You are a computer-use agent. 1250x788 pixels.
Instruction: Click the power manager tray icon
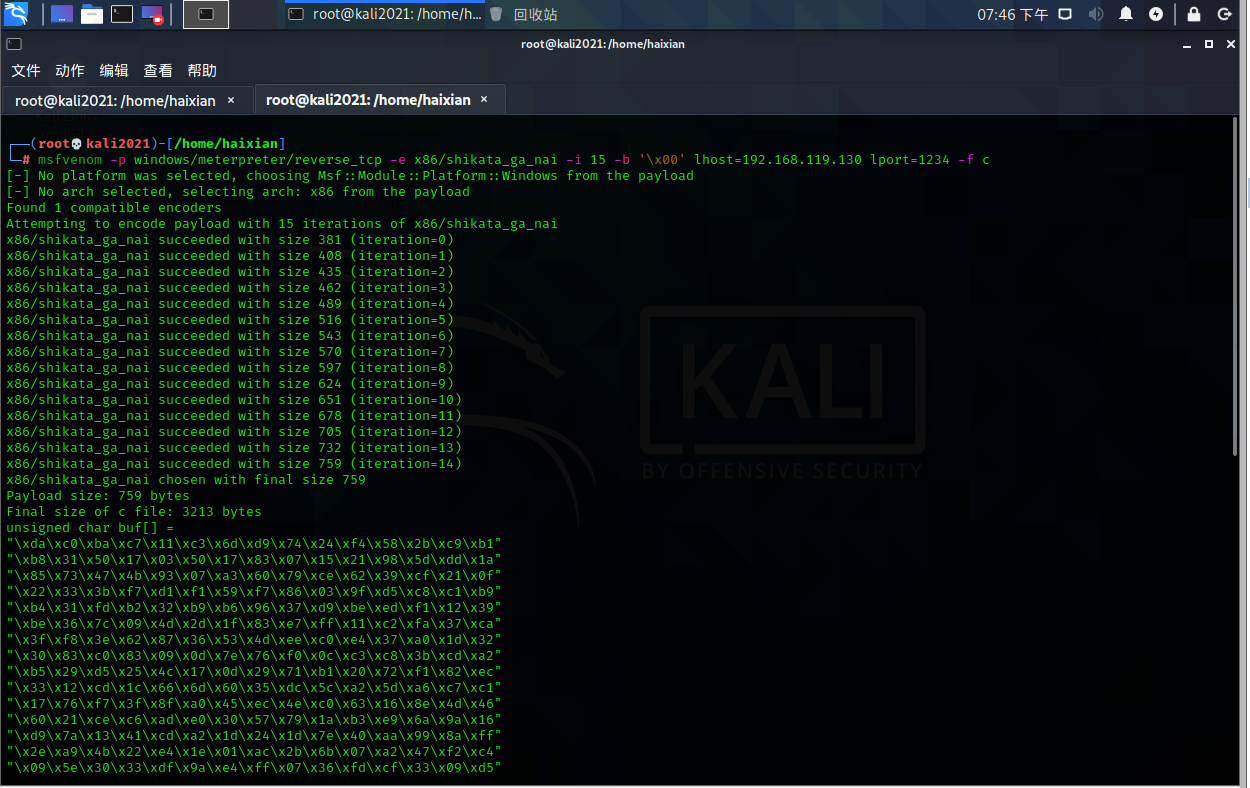(1156, 14)
